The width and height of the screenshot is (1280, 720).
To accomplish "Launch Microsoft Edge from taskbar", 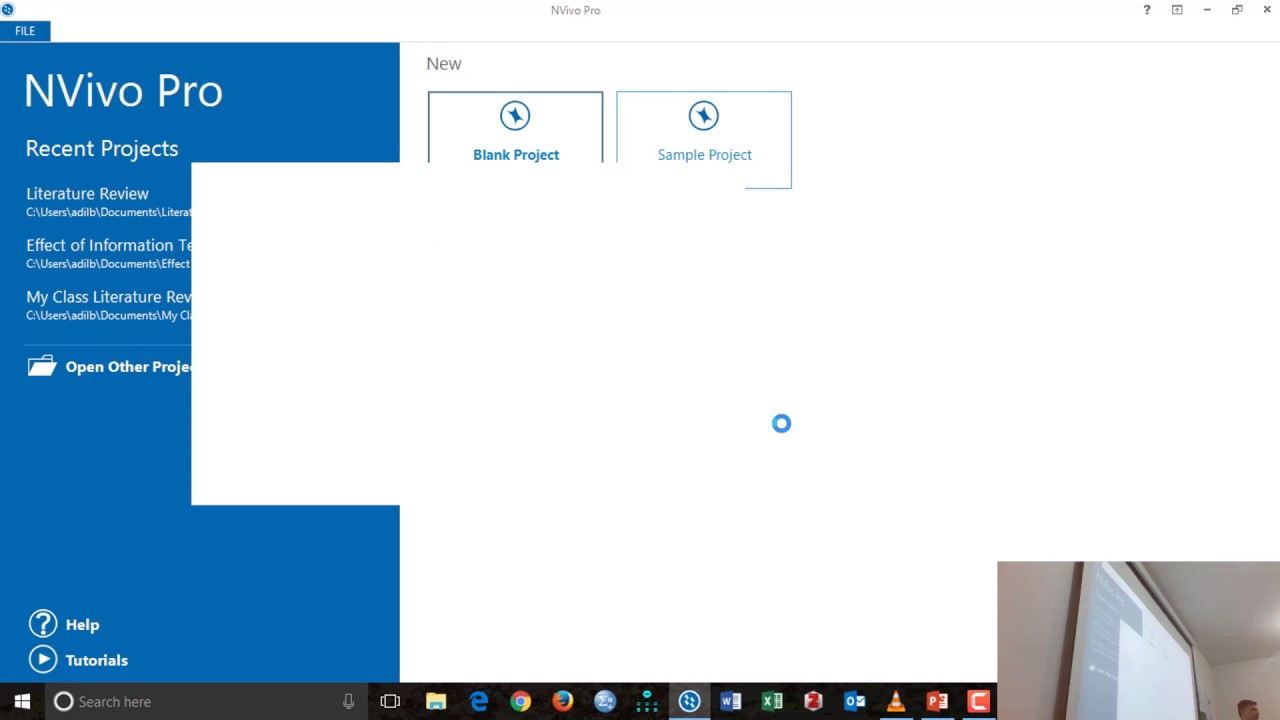I will click(479, 701).
